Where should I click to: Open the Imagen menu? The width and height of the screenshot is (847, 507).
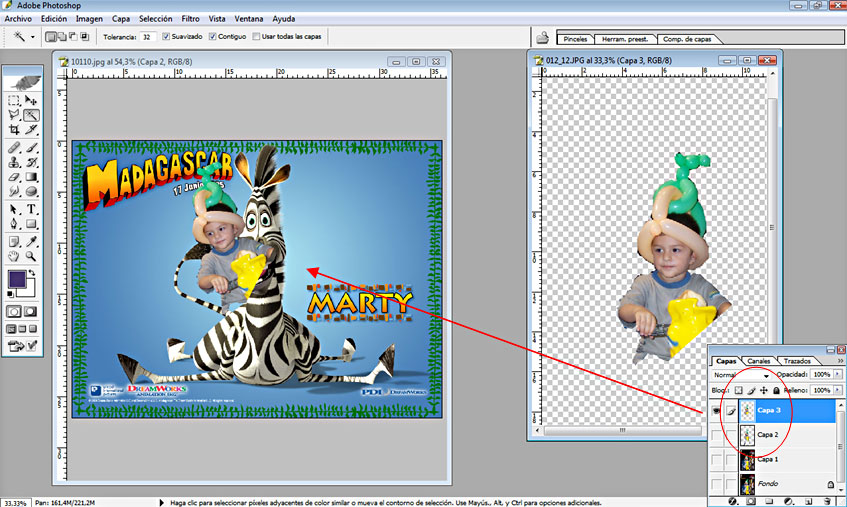(x=89, y=19)
